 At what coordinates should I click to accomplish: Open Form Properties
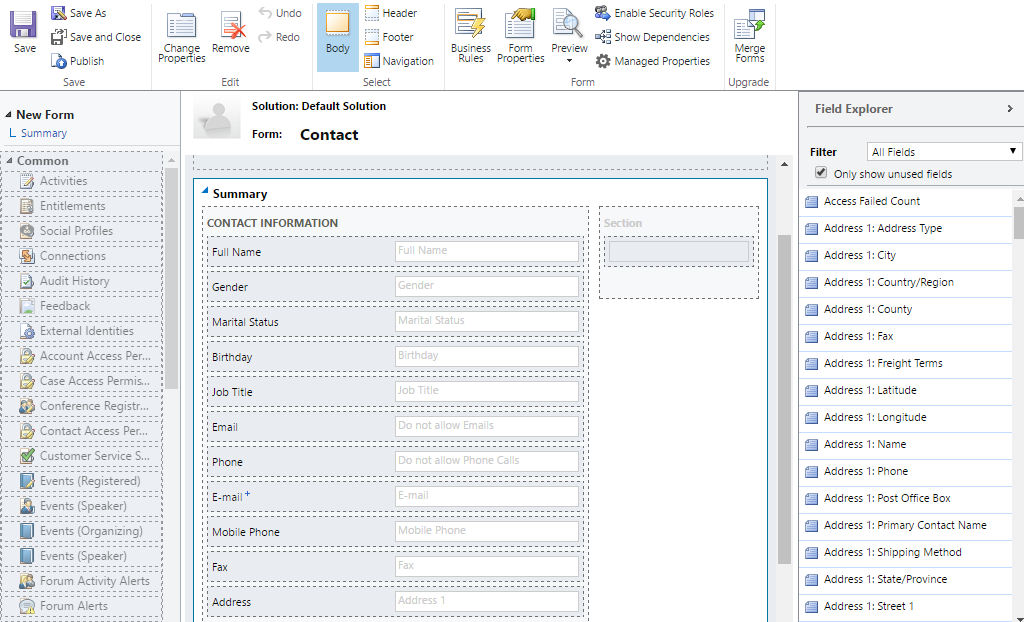520,37
